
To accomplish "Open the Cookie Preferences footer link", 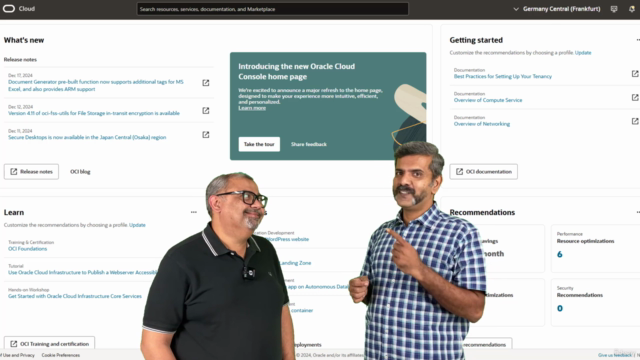I will pos(61,355).
